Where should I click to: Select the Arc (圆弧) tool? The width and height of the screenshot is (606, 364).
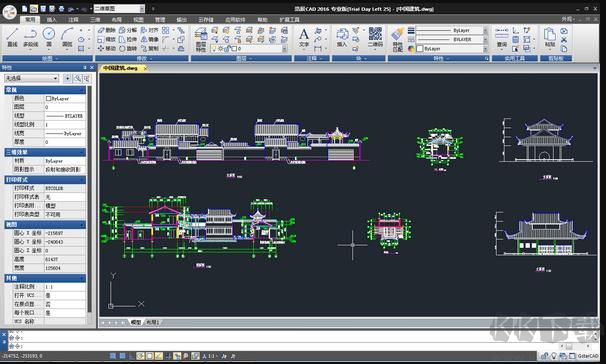click(67, 37)
